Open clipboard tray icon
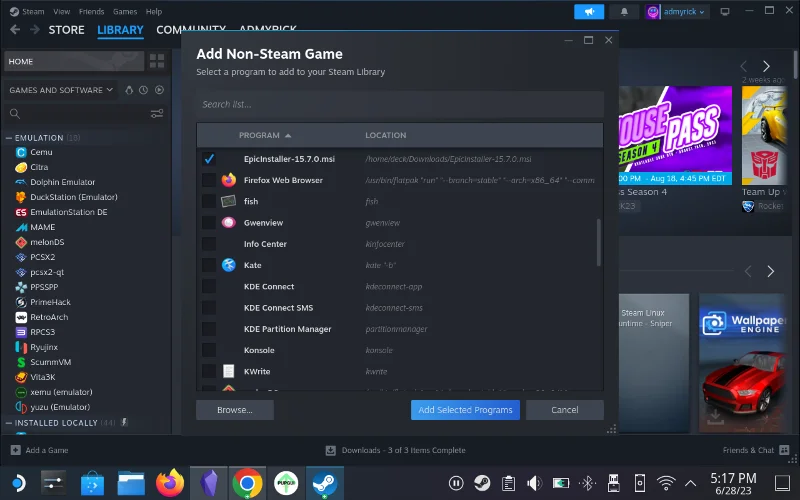The height and width of the screenshot is (500, 800). coord(508,483)
